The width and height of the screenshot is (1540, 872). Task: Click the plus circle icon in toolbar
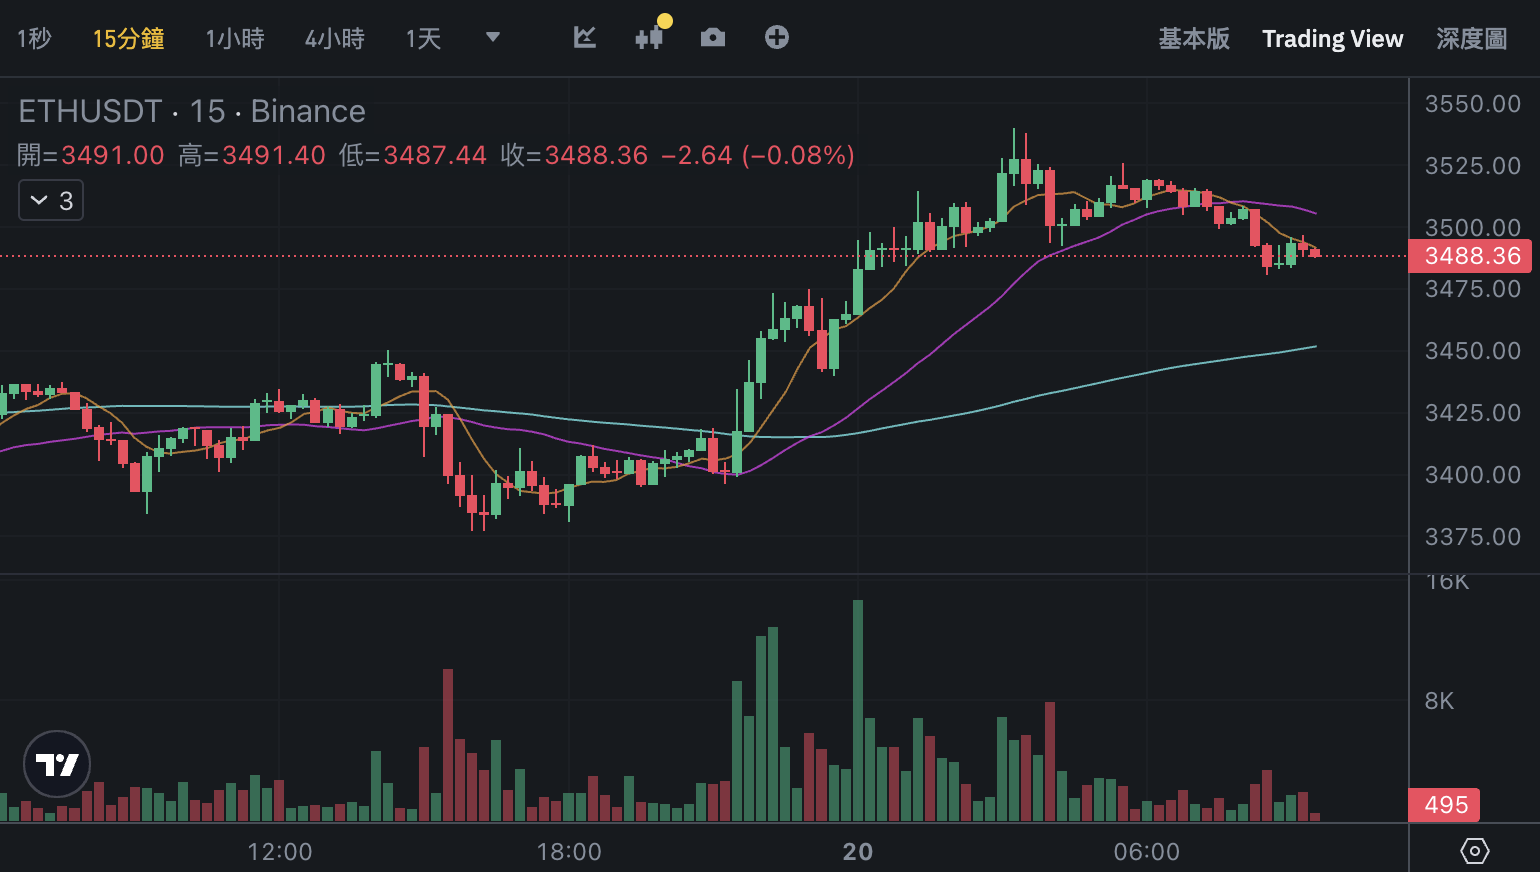point(777,38)
